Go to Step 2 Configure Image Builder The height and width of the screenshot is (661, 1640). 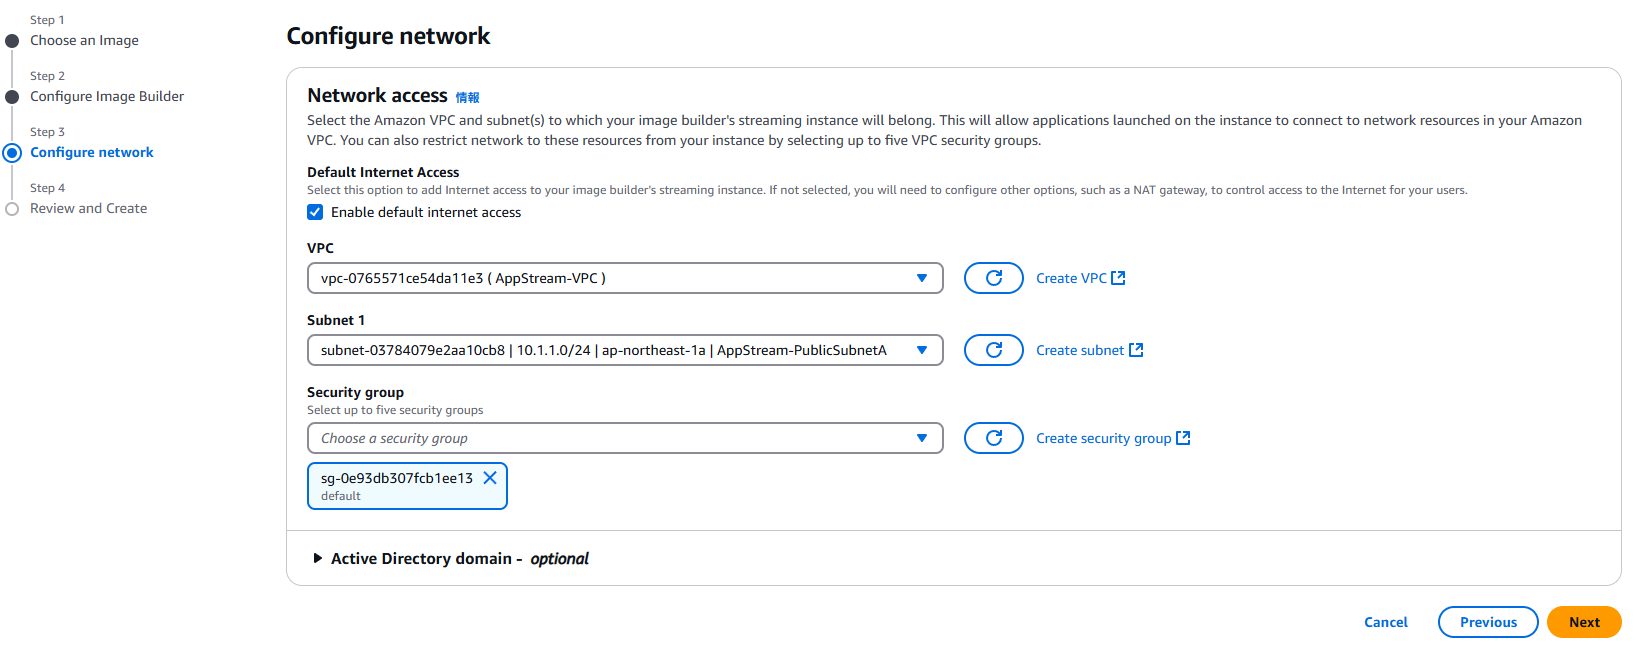(107, 96)
